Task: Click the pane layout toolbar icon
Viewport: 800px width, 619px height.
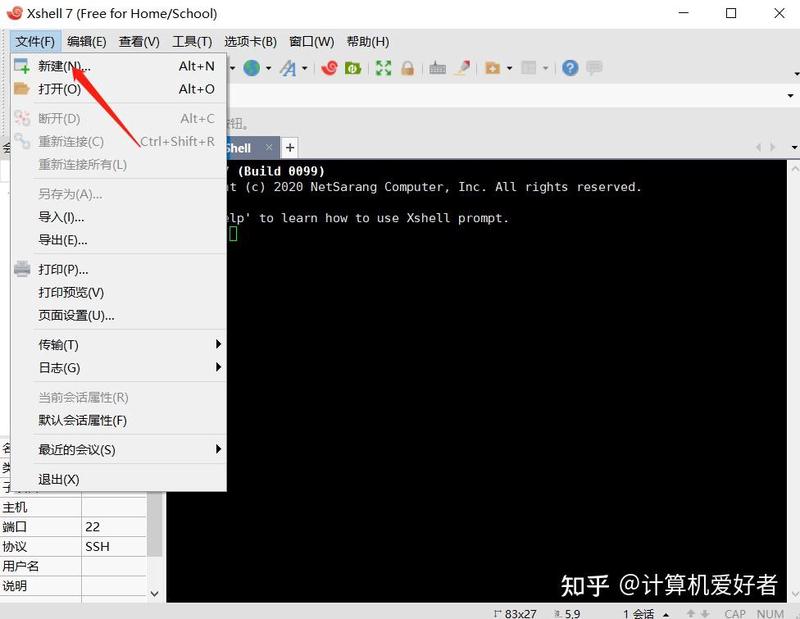Action: (x=529, y=68)
